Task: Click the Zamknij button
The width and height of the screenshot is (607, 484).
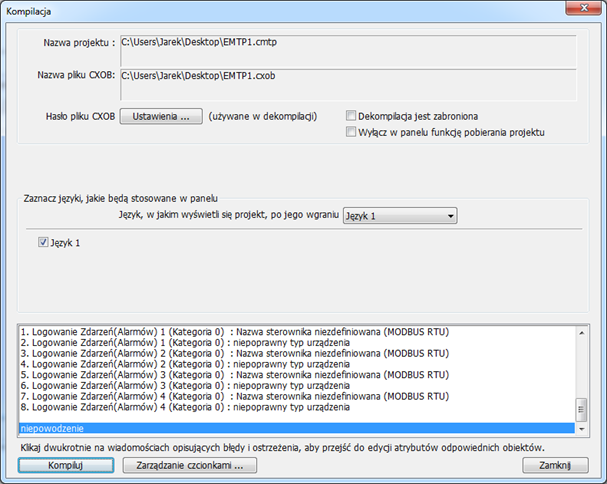Action: (x=555, y=465)
